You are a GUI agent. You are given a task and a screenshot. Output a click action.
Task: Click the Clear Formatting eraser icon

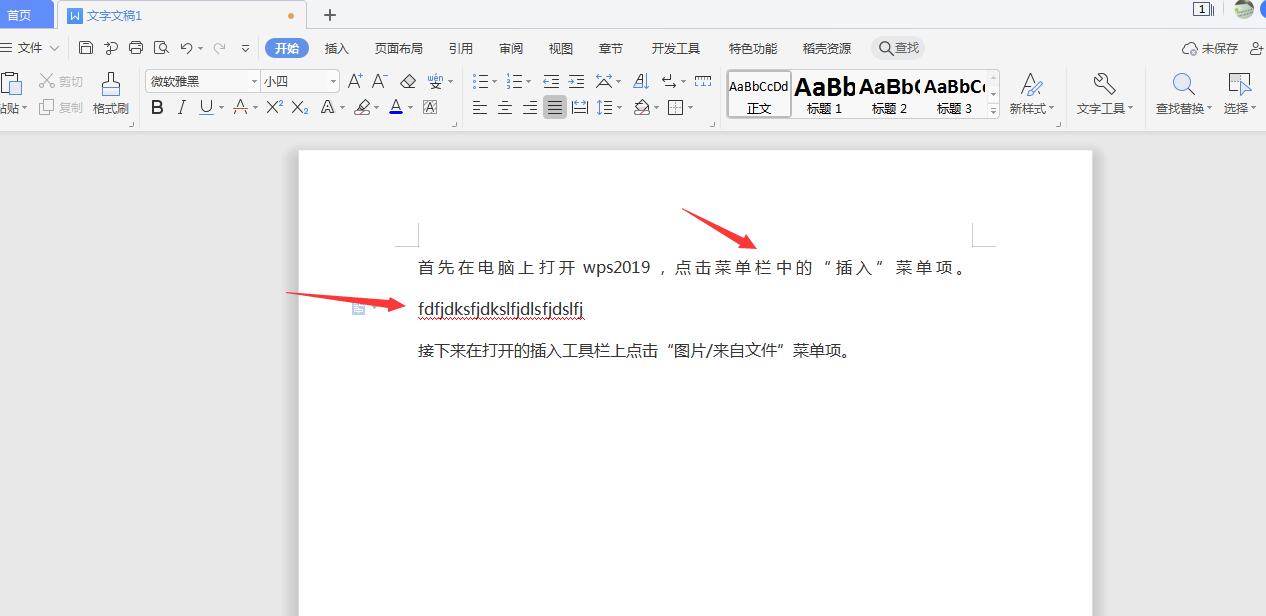tap(408, 81)
